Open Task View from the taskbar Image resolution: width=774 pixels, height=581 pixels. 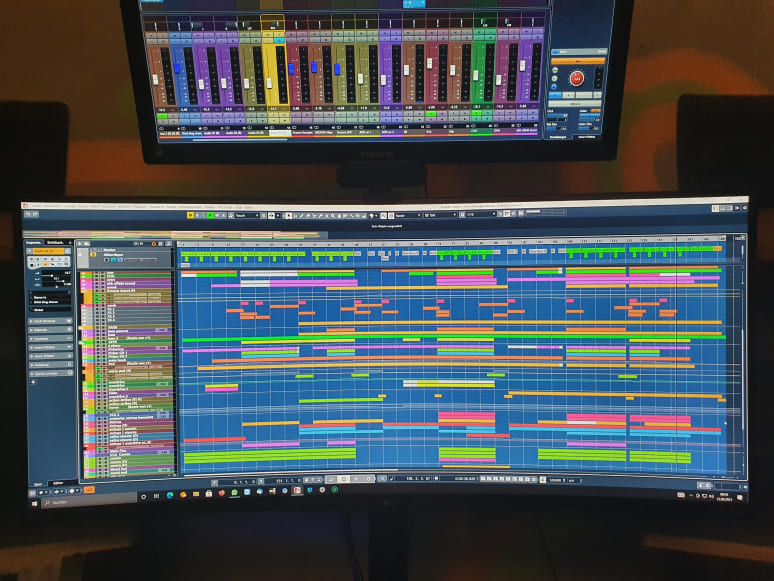156,496
